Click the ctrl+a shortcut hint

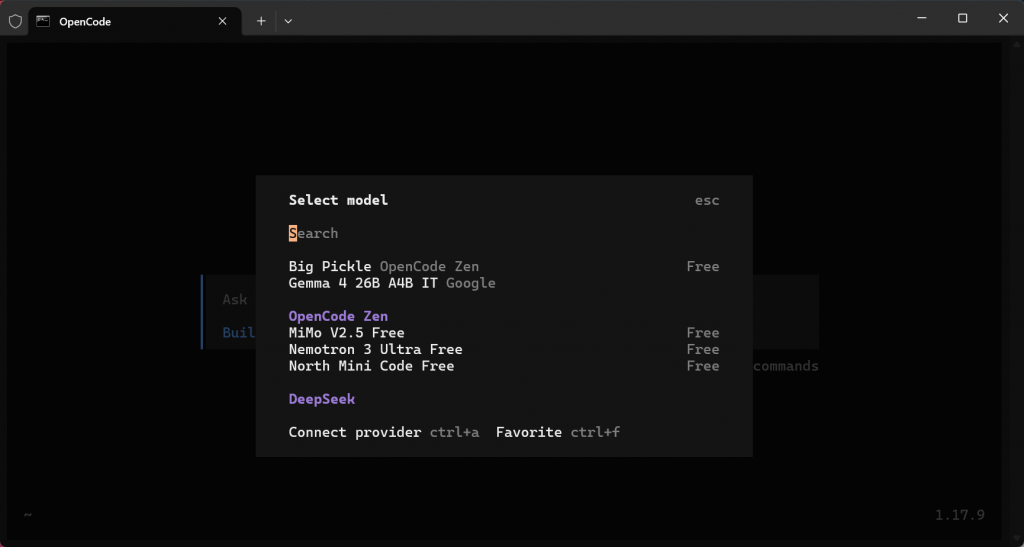(x=455, y=432)
